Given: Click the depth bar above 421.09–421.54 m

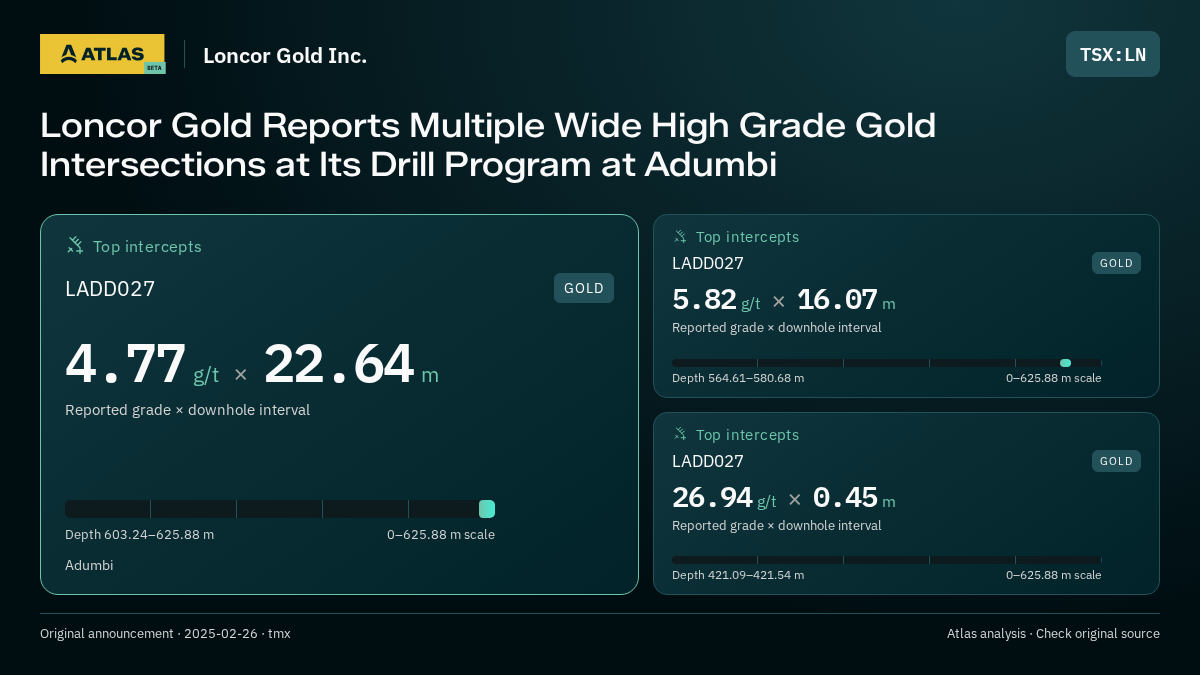Looking at the screenshot, I should [x=887, y=560].
